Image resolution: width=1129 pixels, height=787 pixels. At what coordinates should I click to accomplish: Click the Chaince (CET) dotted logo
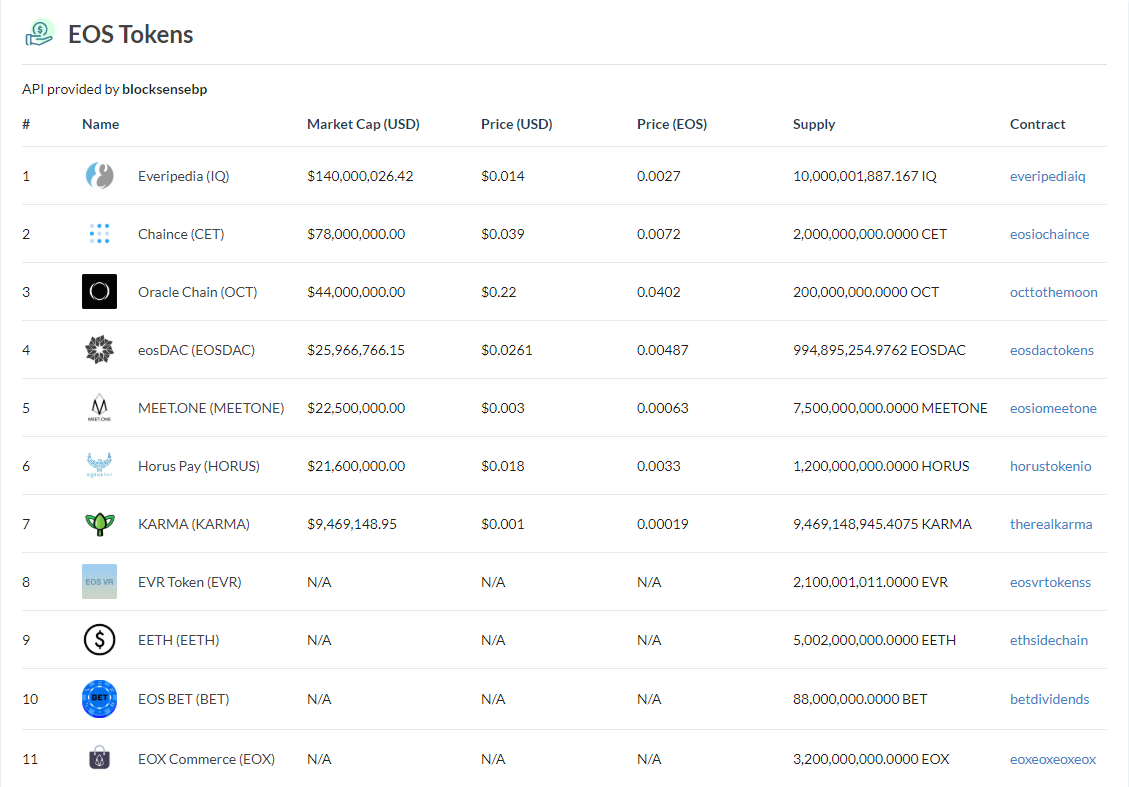[99, 233]
